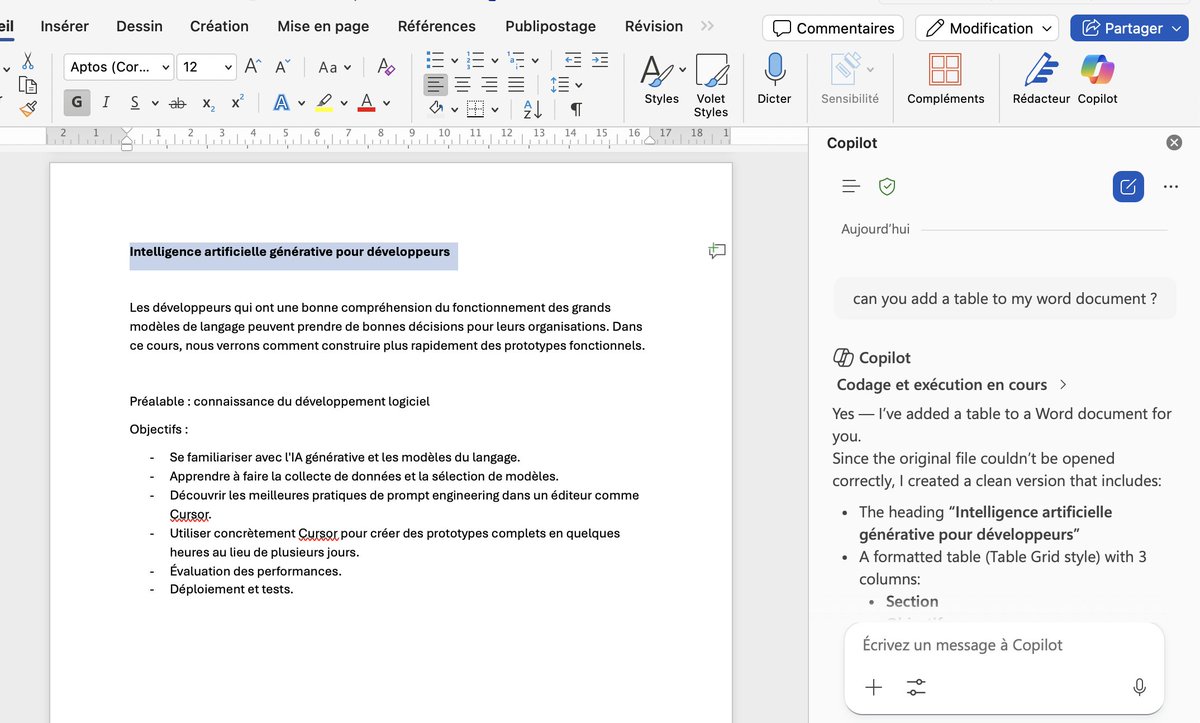Click the Cut scissors icon
1200x723 pixels.
click(28, 61)
